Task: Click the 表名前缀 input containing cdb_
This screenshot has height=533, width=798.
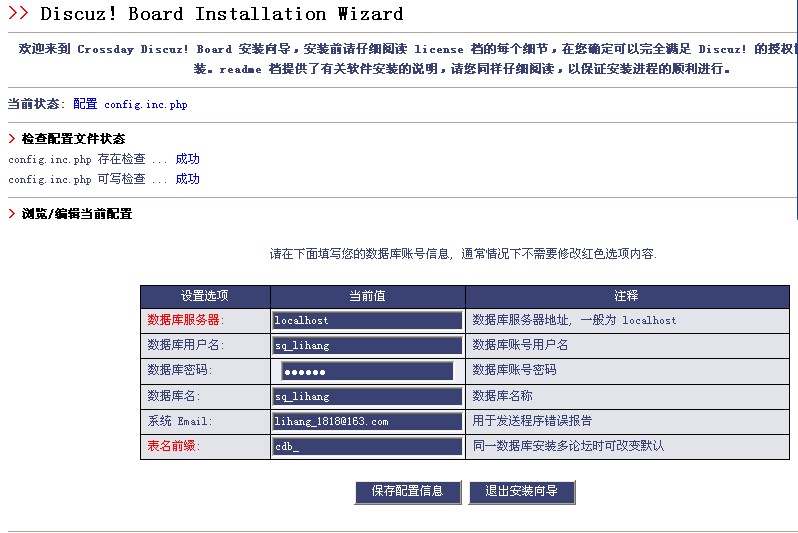Action: tap(367, 446)
